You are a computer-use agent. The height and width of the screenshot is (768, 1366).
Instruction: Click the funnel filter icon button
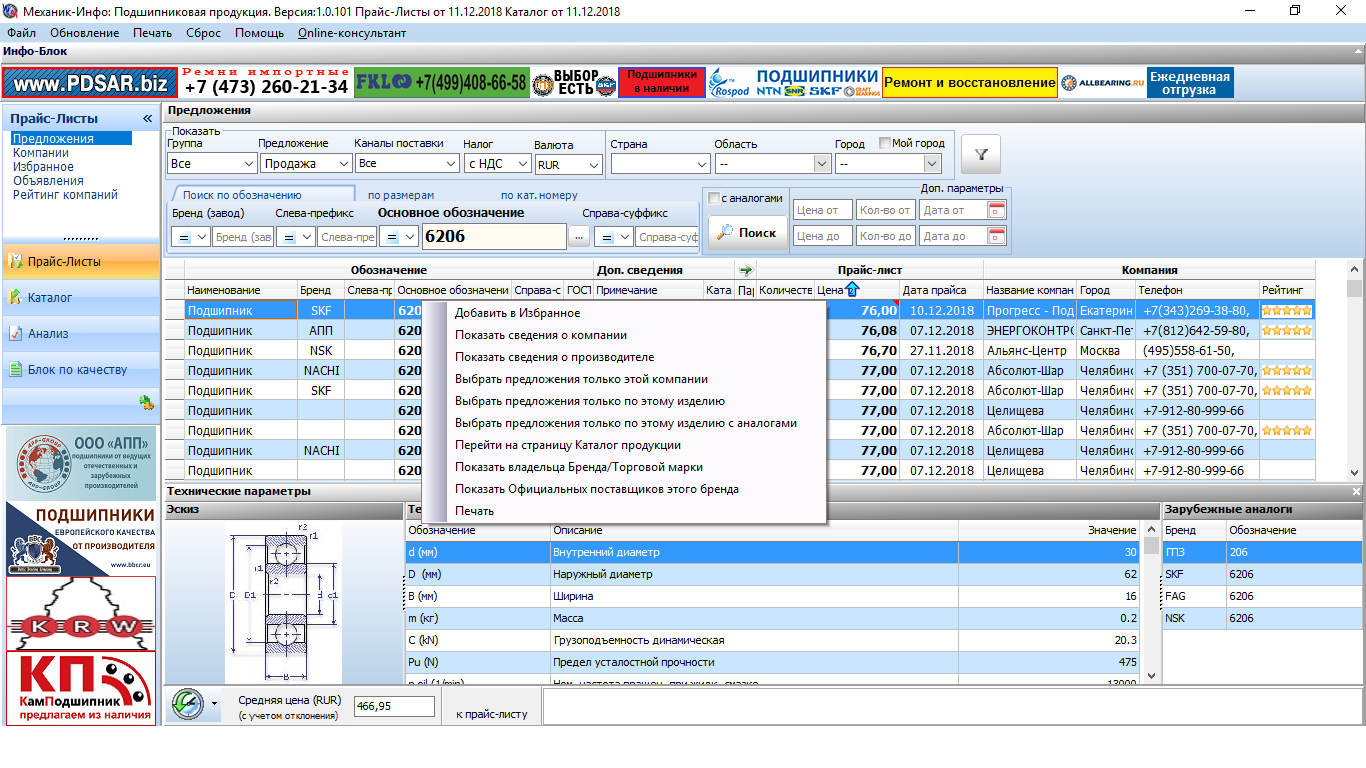(x=981, y=154)
